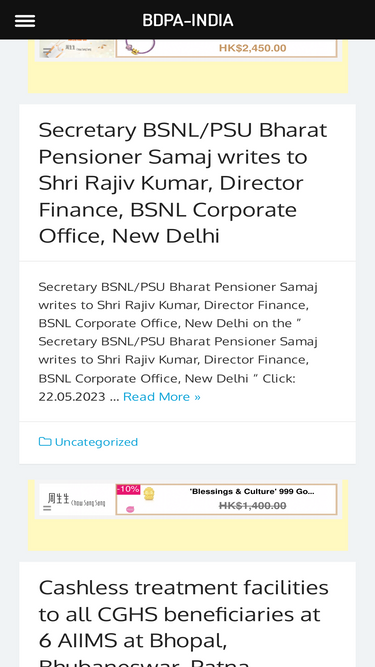Select the gold figurine product thumbnail
375x667 pixels.
(x=149, y=493)
